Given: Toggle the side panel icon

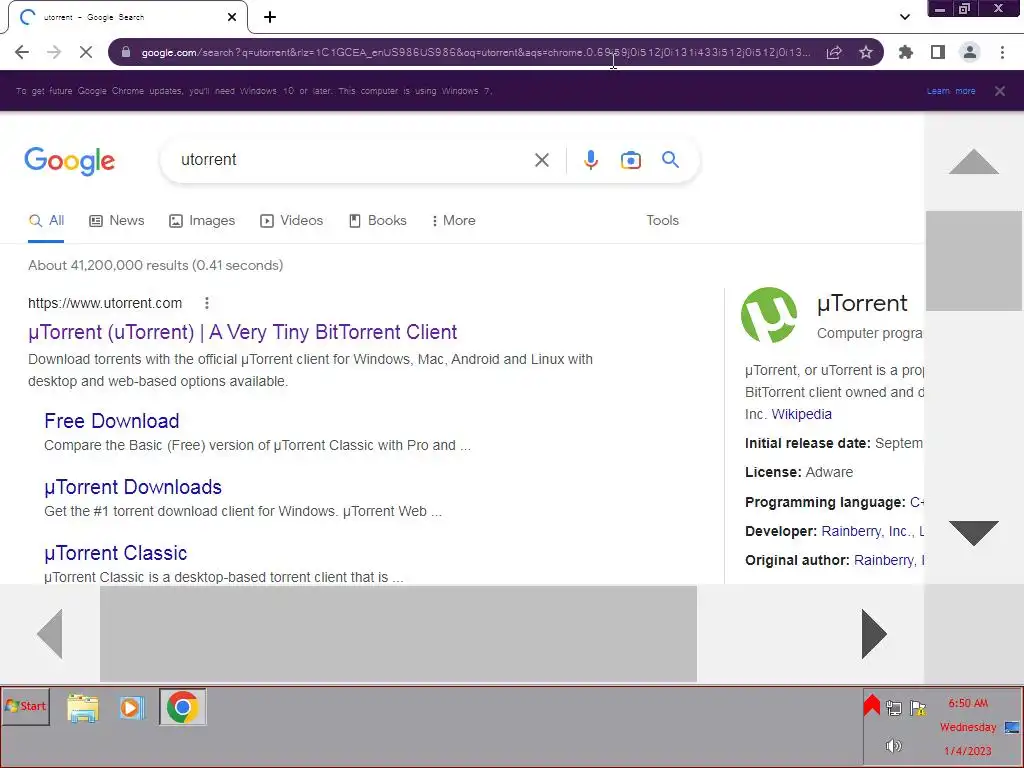Looking at the screenshot, I should point(938,52).
